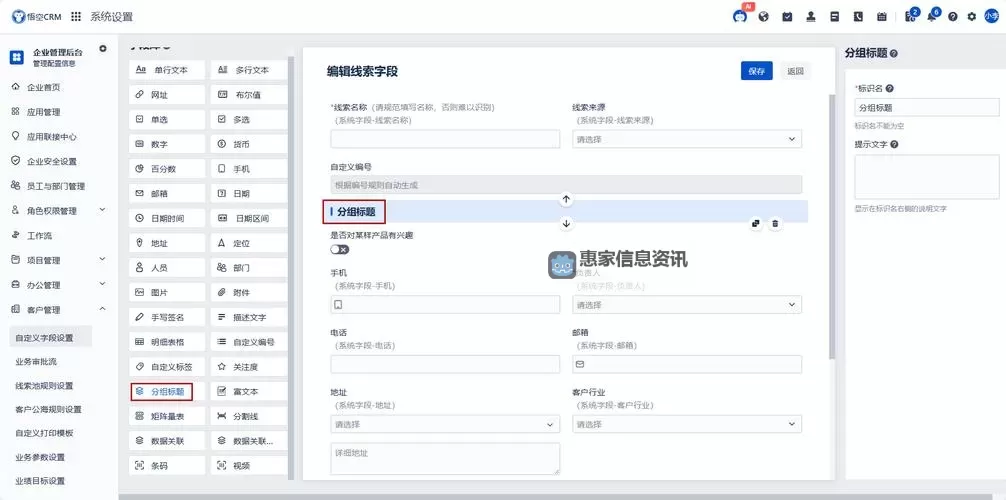1006x500 pixels.
Task: Add a 网址 field type
Action: [167, 95]
